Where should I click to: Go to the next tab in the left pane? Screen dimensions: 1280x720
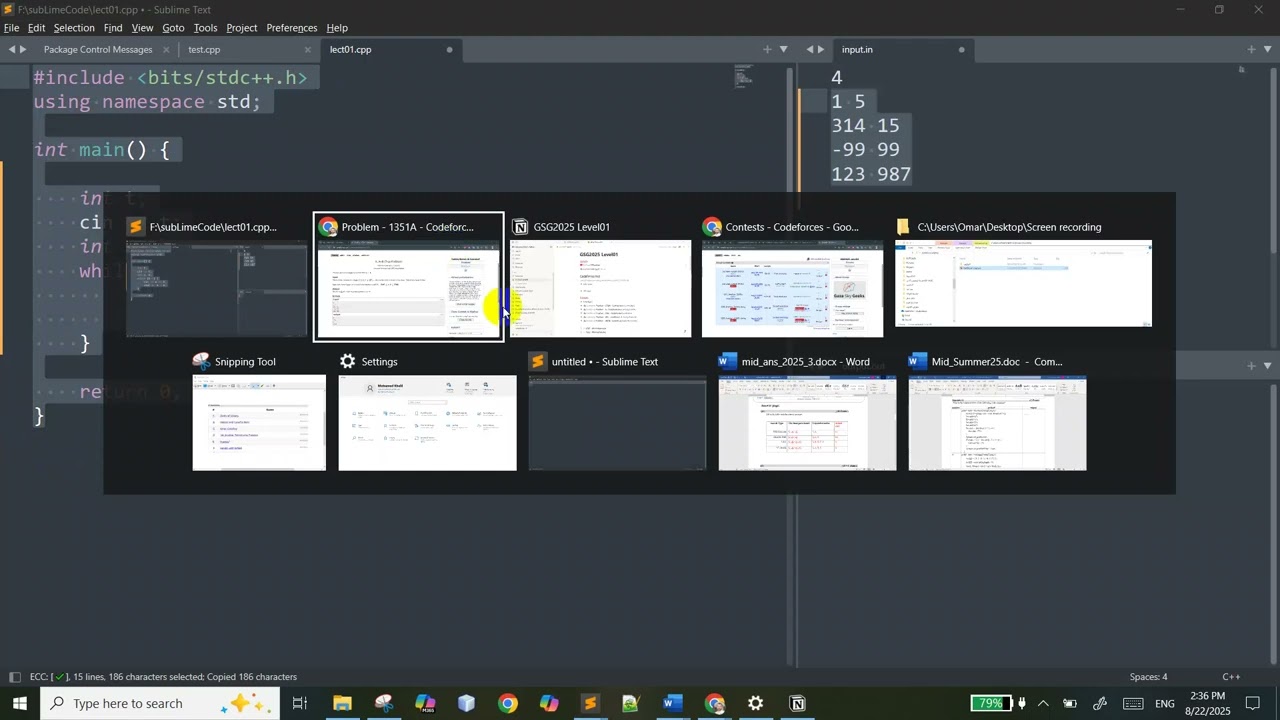click(24, 49)
